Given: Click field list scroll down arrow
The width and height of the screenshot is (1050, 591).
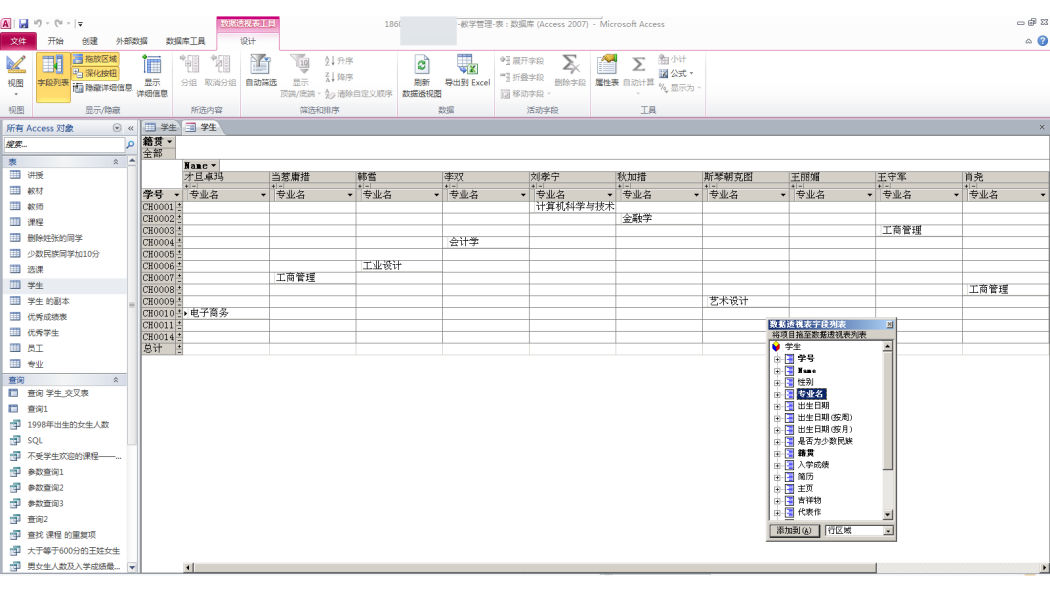Looking at the screenshot, I should pos(888,515).
